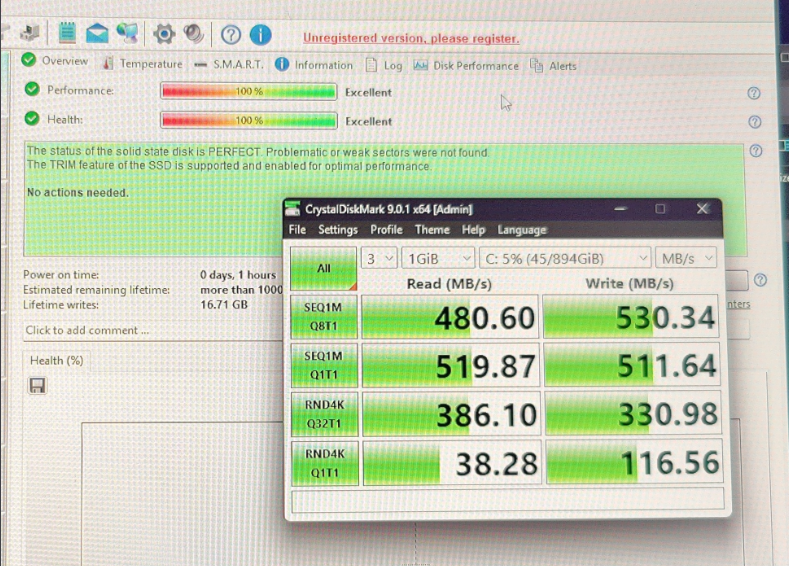
Task: Click the green check next to Performance
Action: click(32, 90)
